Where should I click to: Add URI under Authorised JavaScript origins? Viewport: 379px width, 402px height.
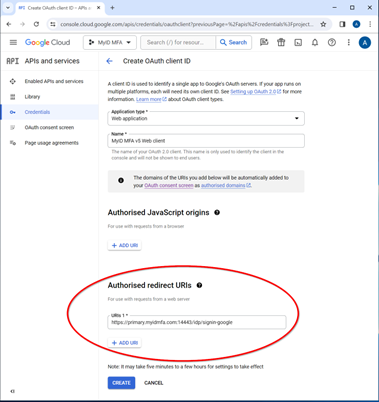click(124, 245)
